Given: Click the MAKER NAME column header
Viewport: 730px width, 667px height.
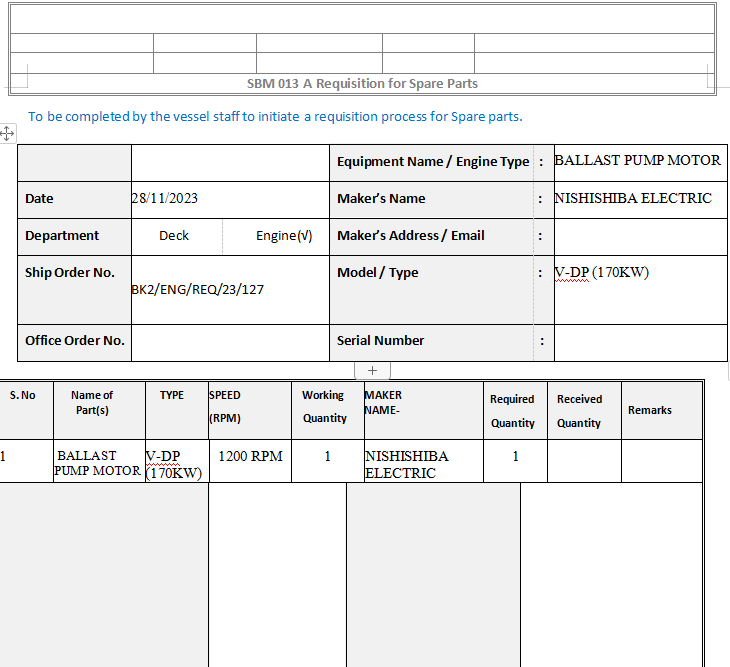Looking at the screenshot, I should pyautogui.click(x=384, y=403).
